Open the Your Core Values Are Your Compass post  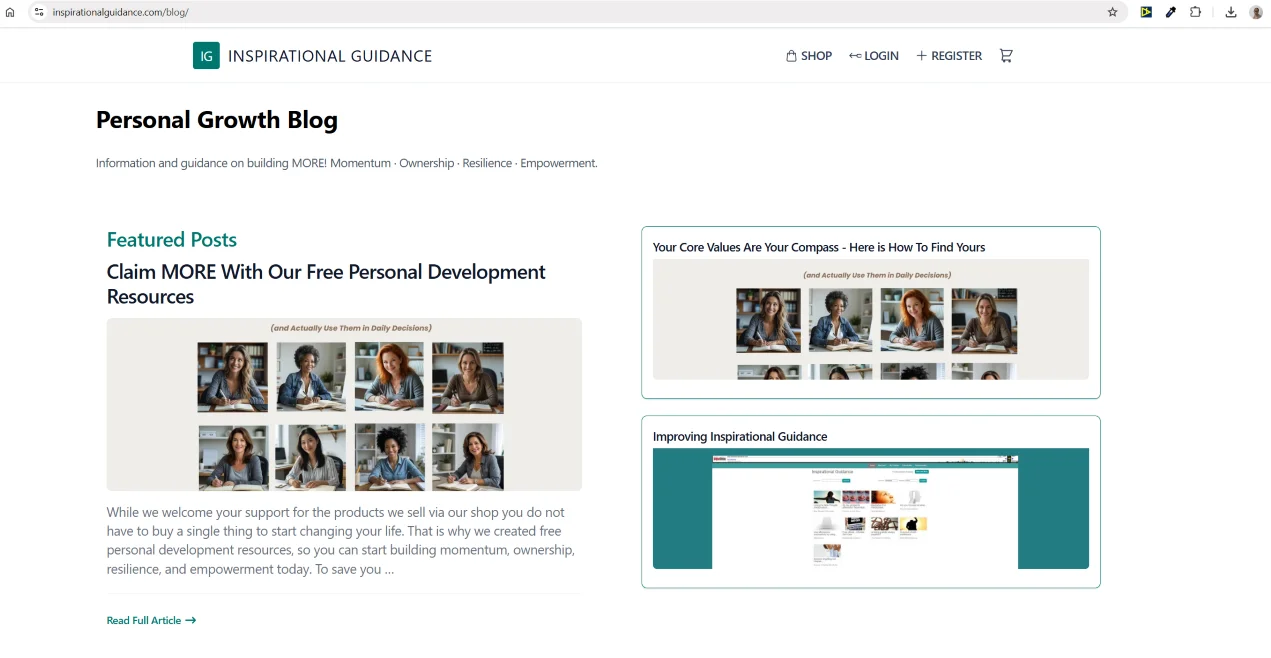point(818,247)
